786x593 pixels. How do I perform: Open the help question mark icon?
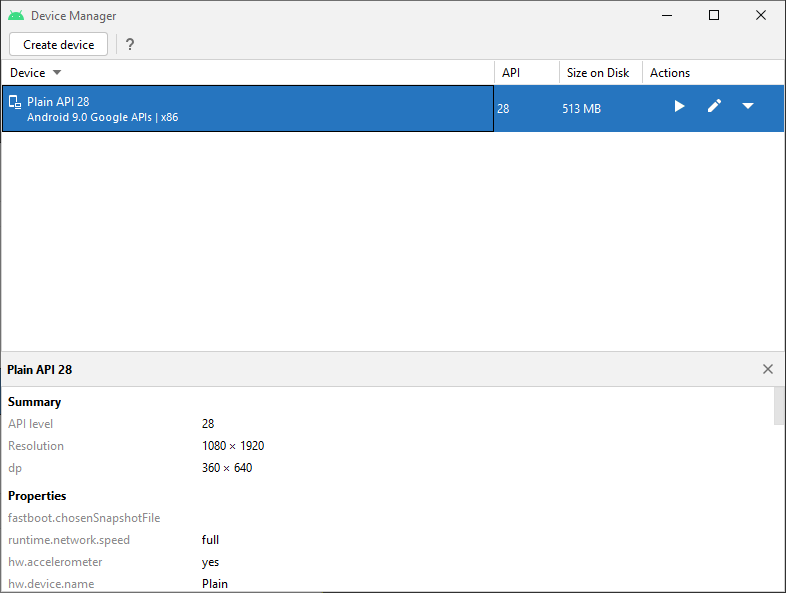(x=130, y=45)
